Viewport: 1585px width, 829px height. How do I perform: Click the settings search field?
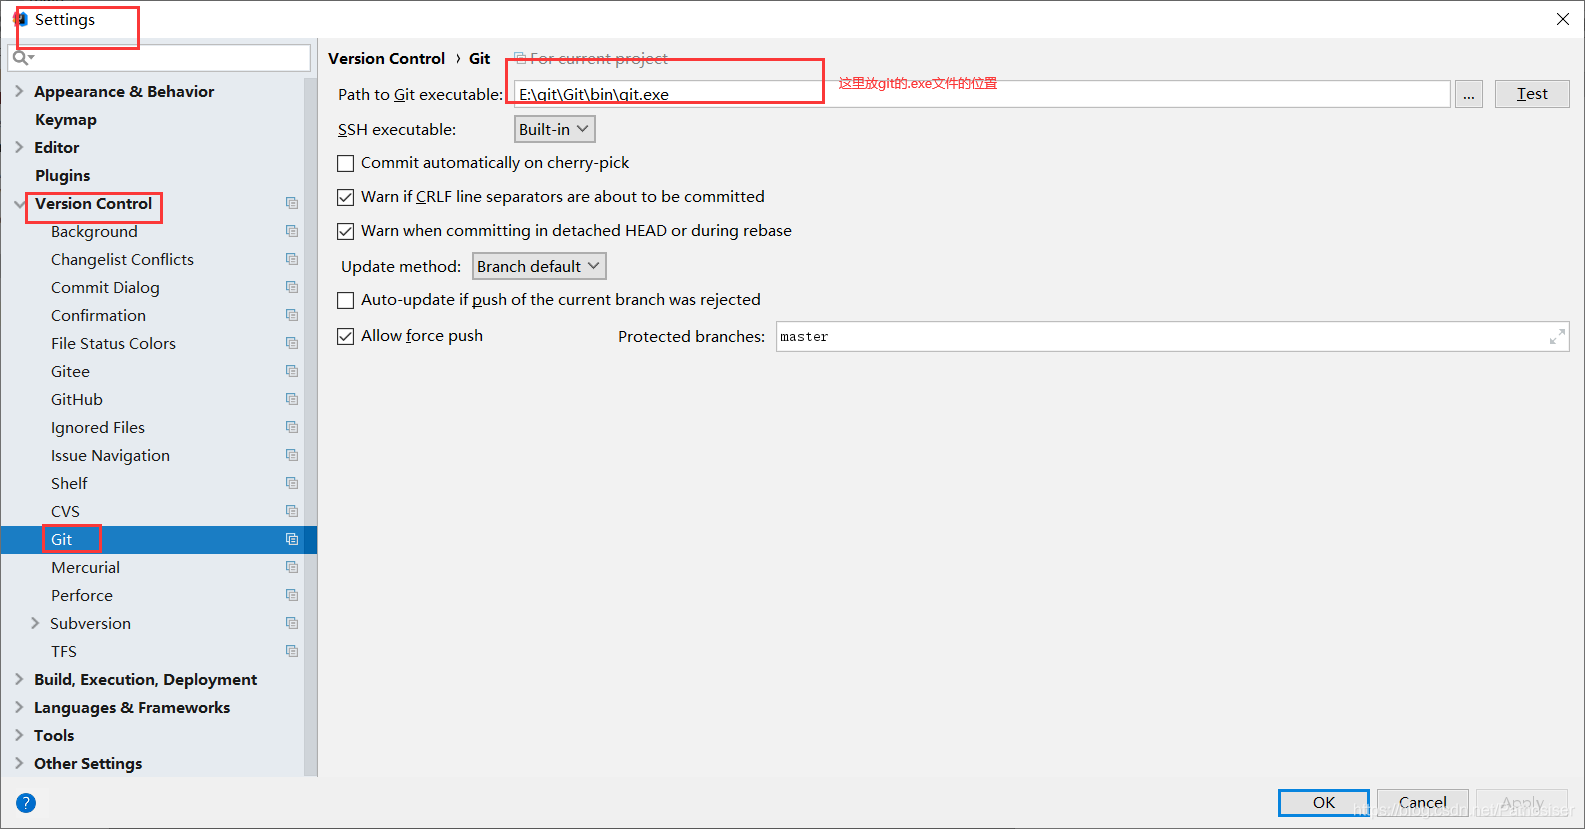click(159, 58)
